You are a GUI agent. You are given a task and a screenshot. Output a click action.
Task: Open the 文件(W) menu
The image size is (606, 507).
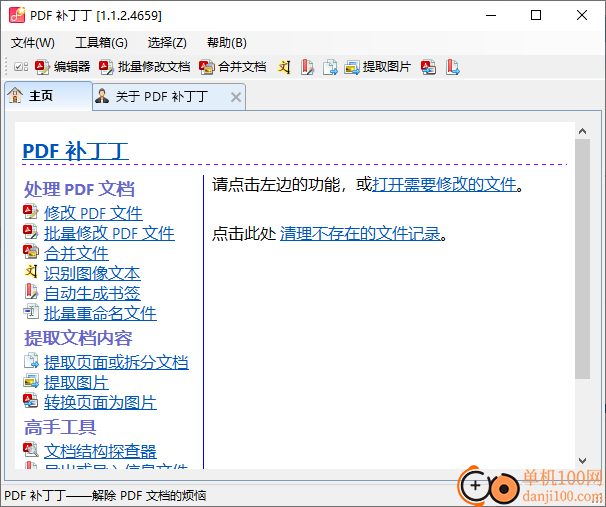tap(32, 43)
